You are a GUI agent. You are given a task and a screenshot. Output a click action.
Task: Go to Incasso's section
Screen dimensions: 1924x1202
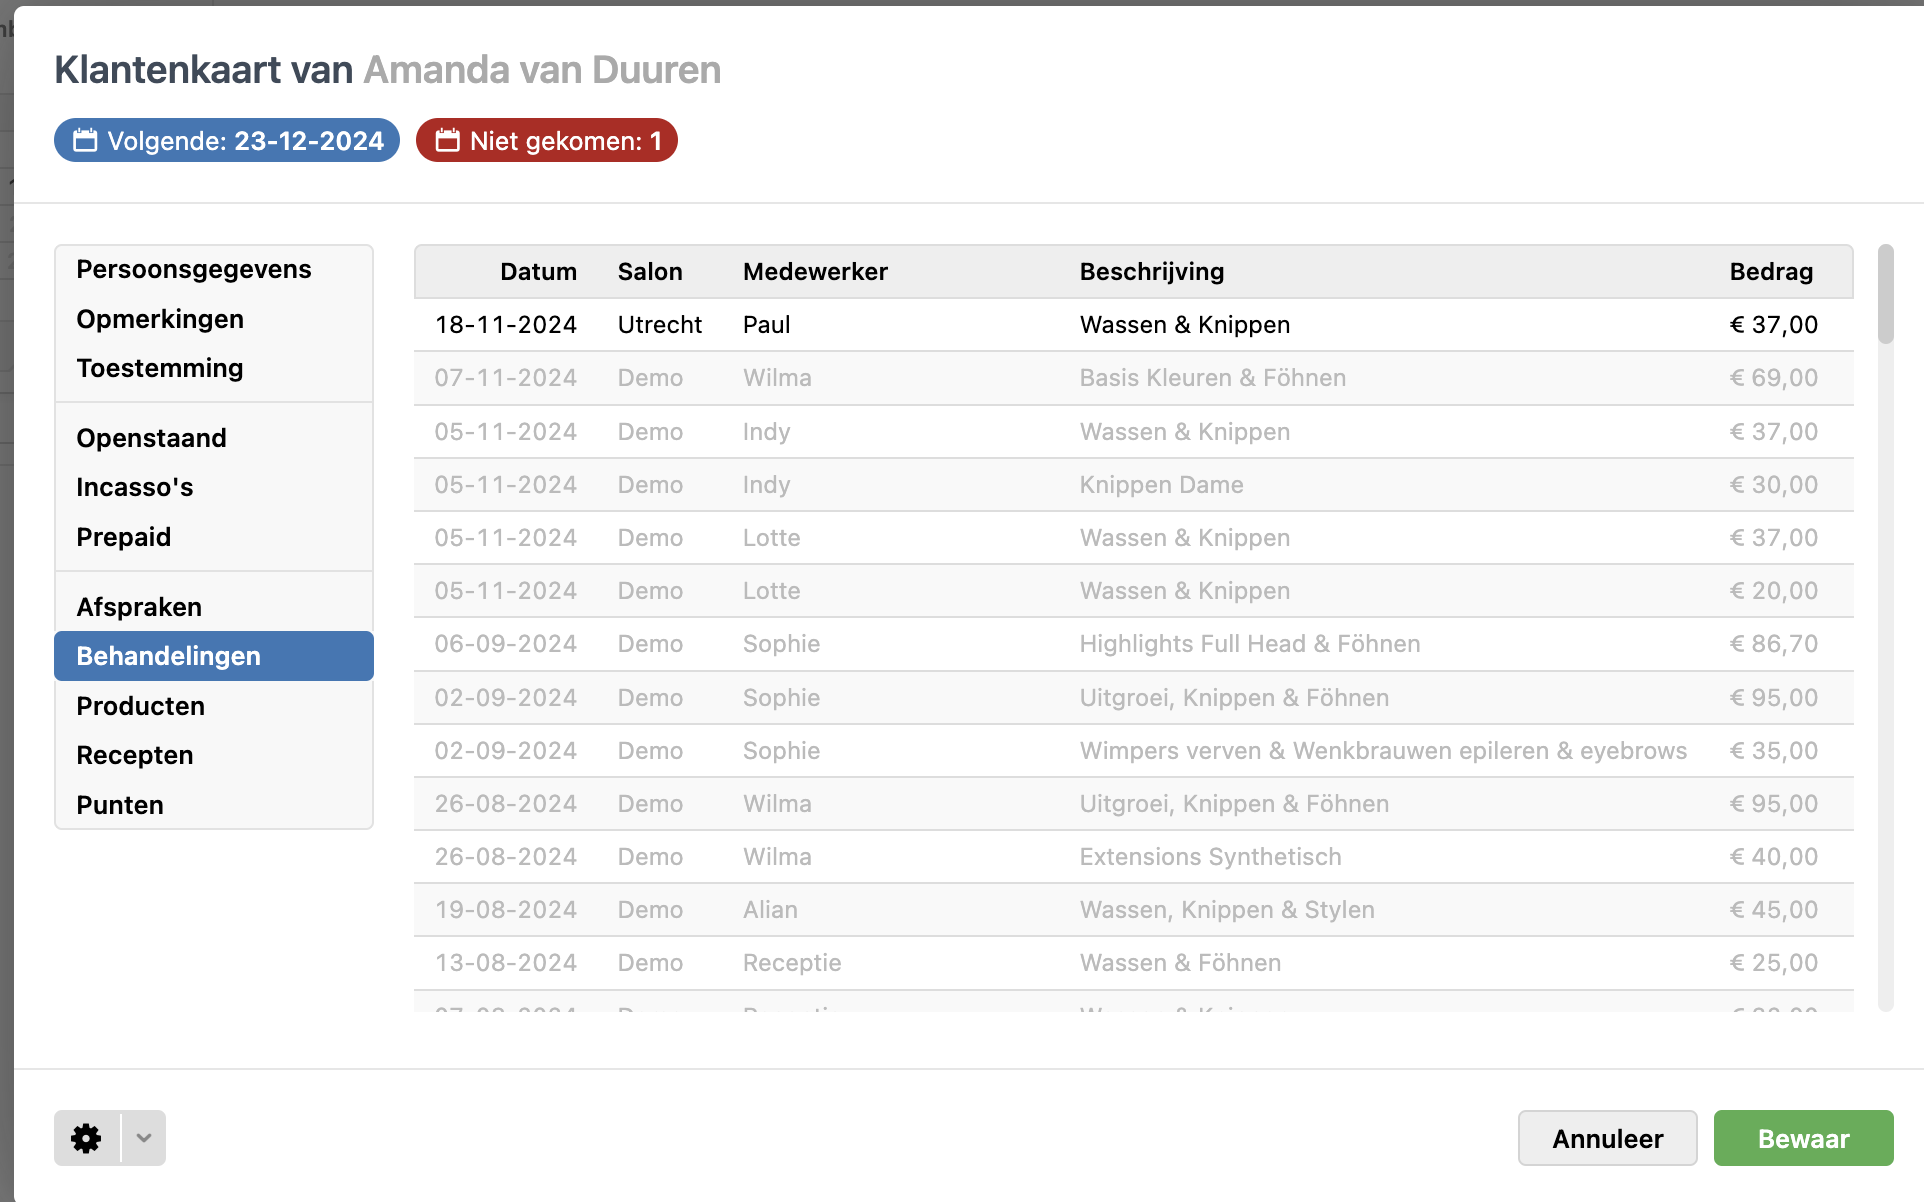[135, 487]
